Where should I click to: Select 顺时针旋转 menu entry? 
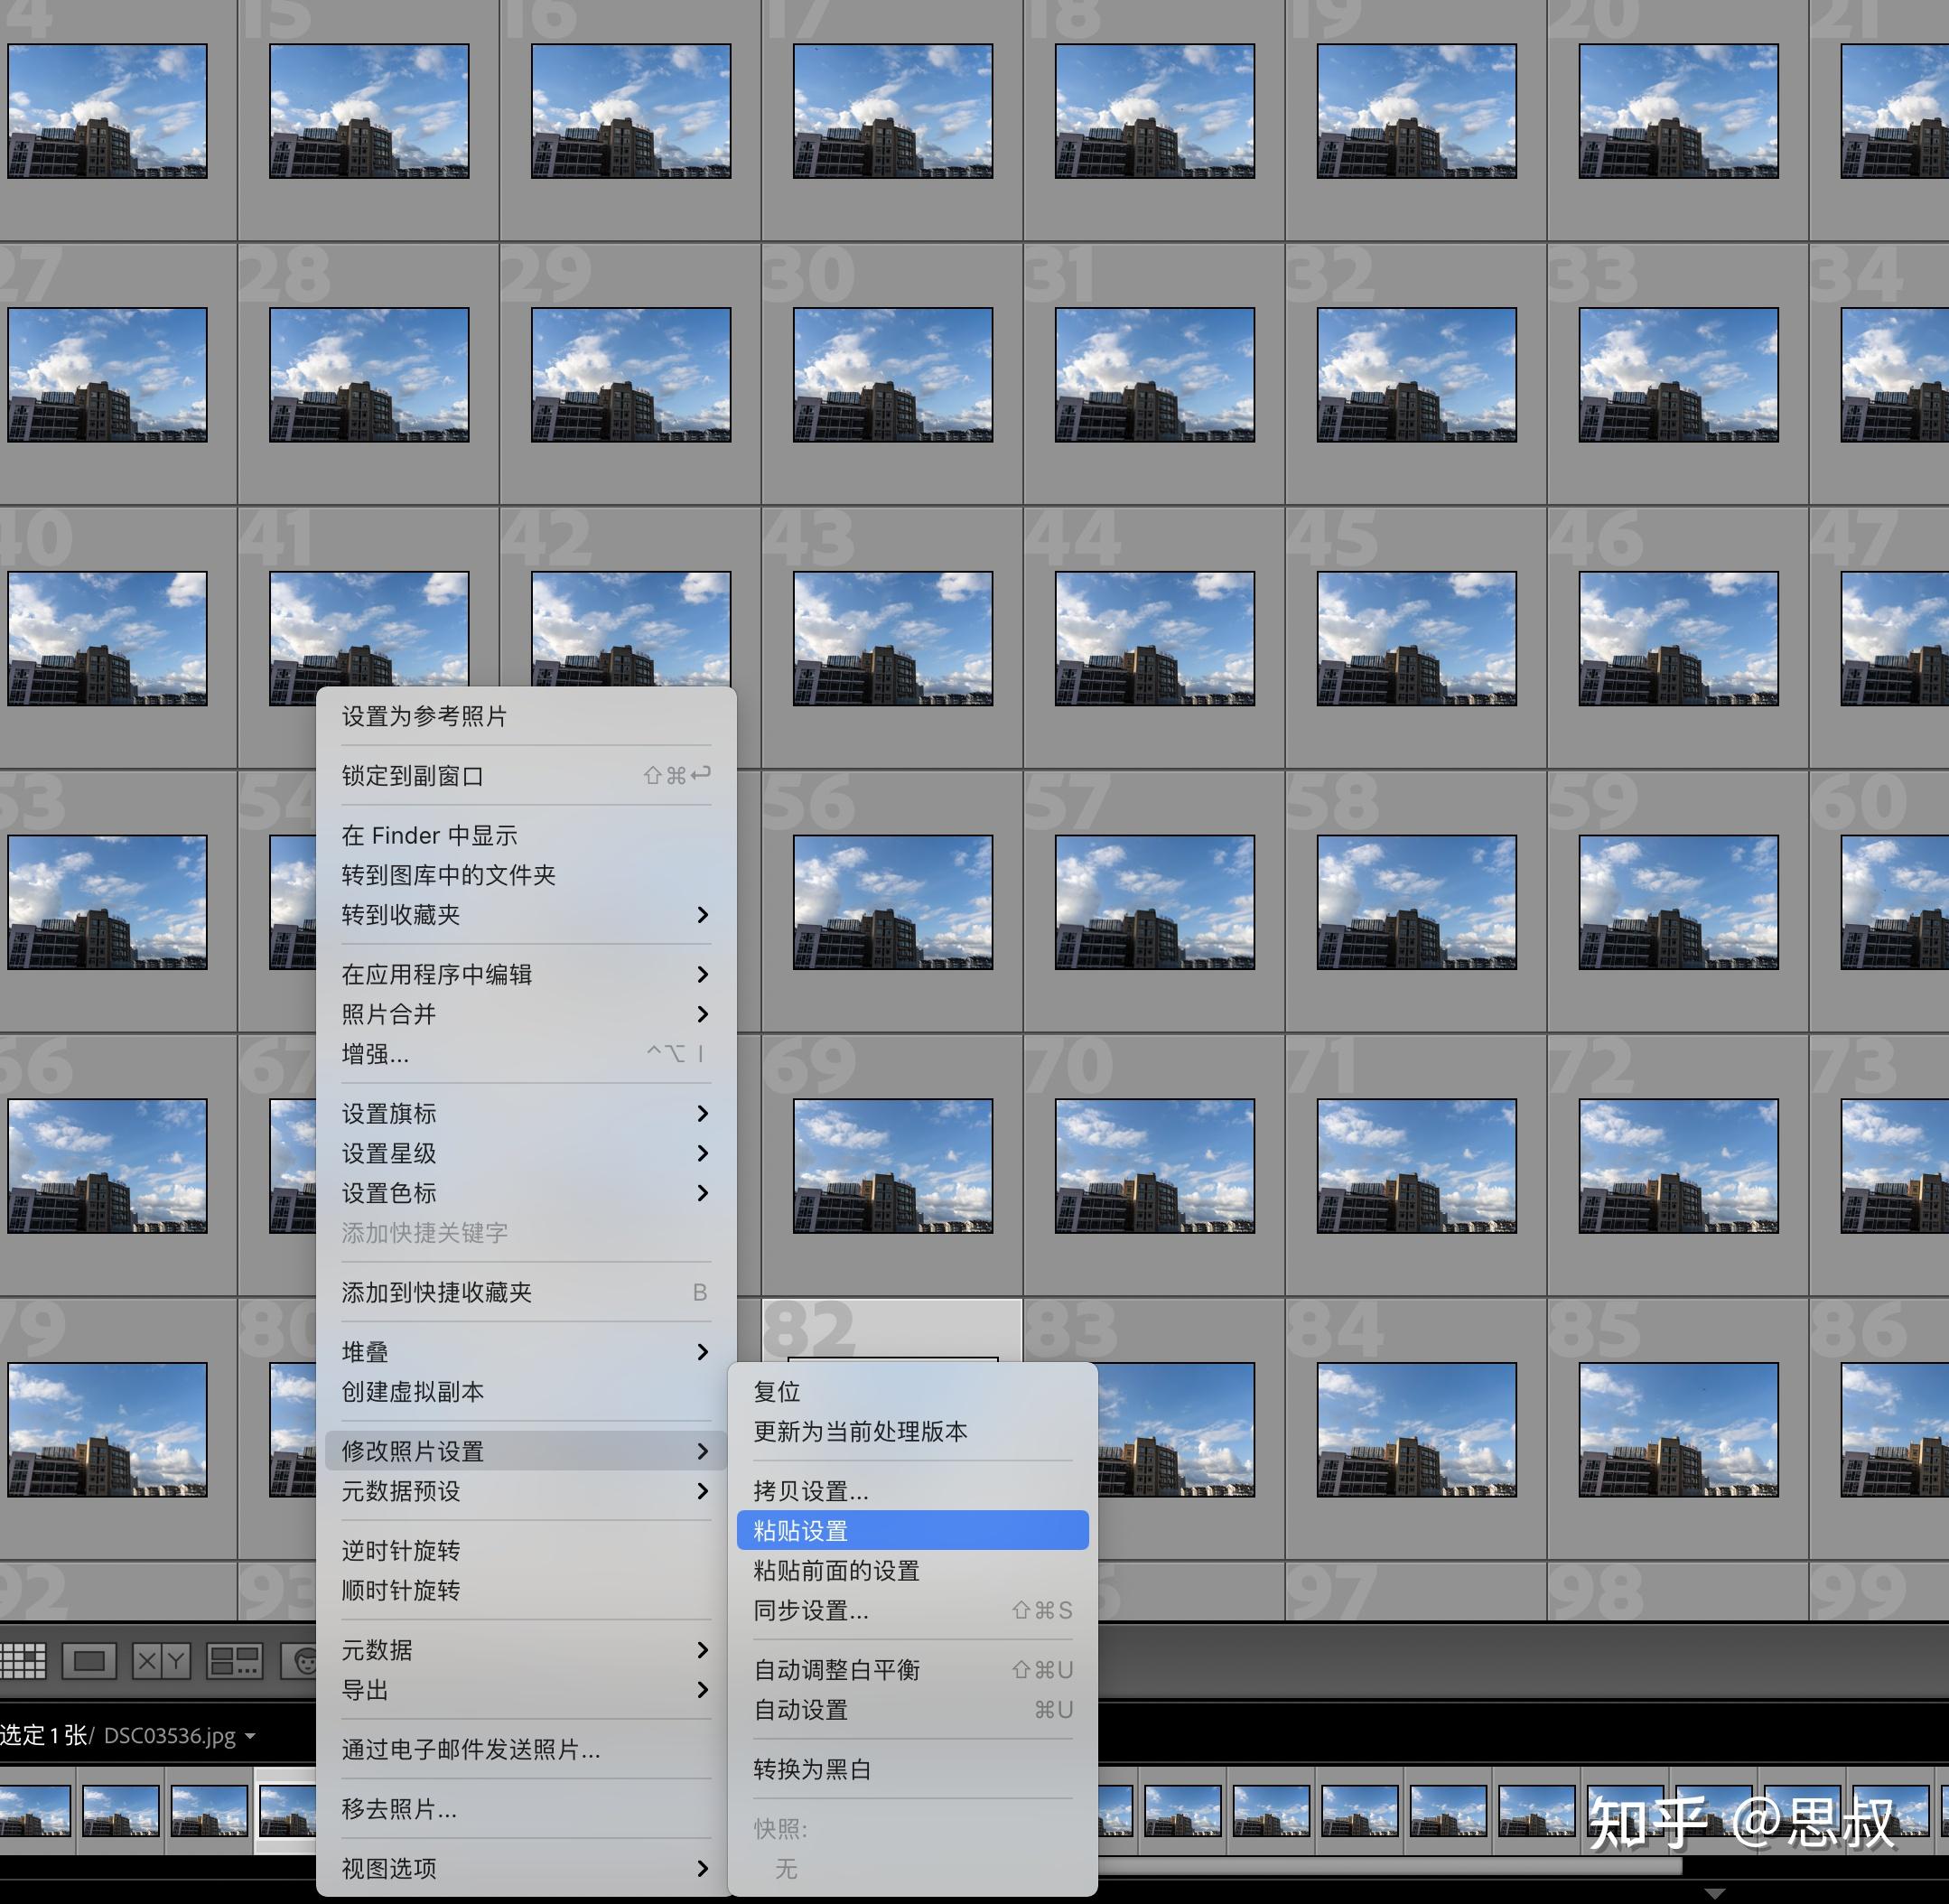(x=526, y=1591)
